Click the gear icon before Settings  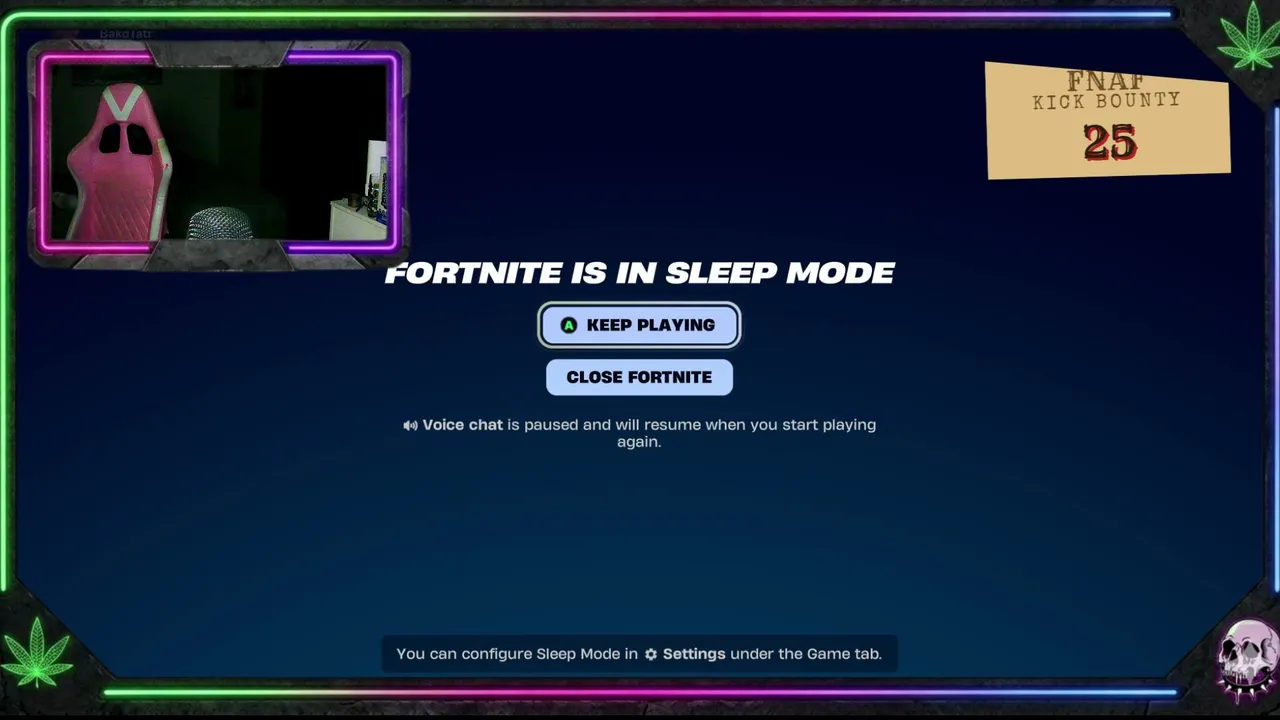(651, 654)
